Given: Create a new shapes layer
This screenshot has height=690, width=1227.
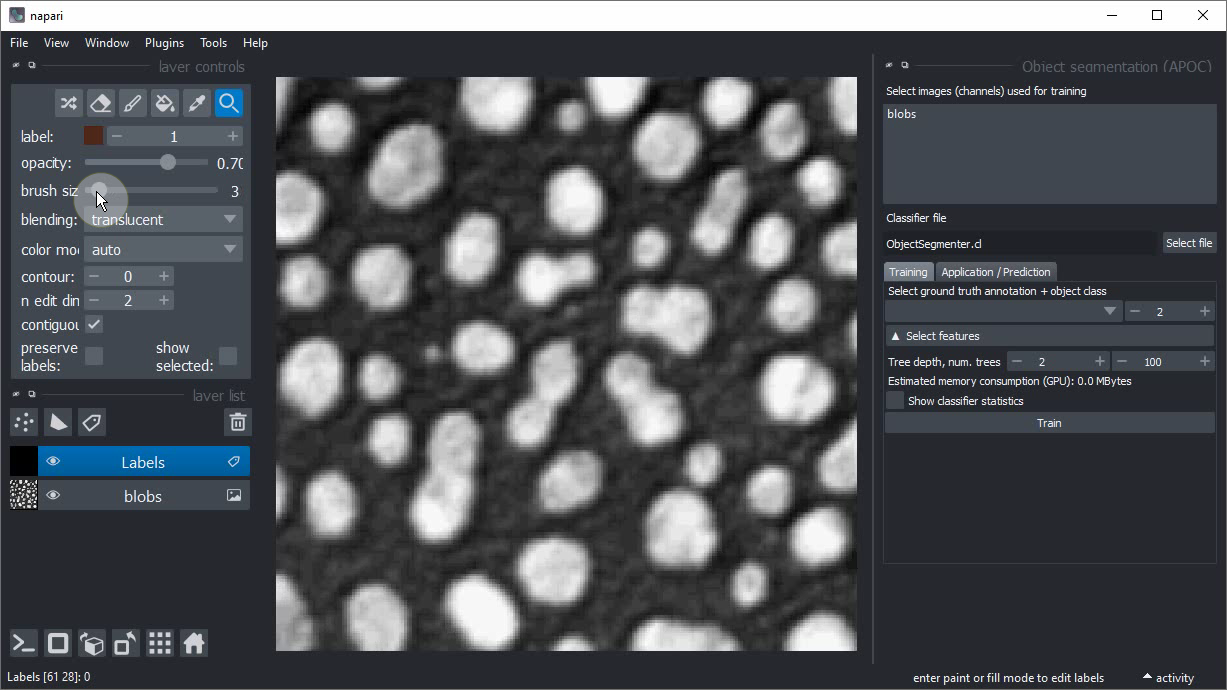Looking at the screenshot, I should click(x=58, y=422).
